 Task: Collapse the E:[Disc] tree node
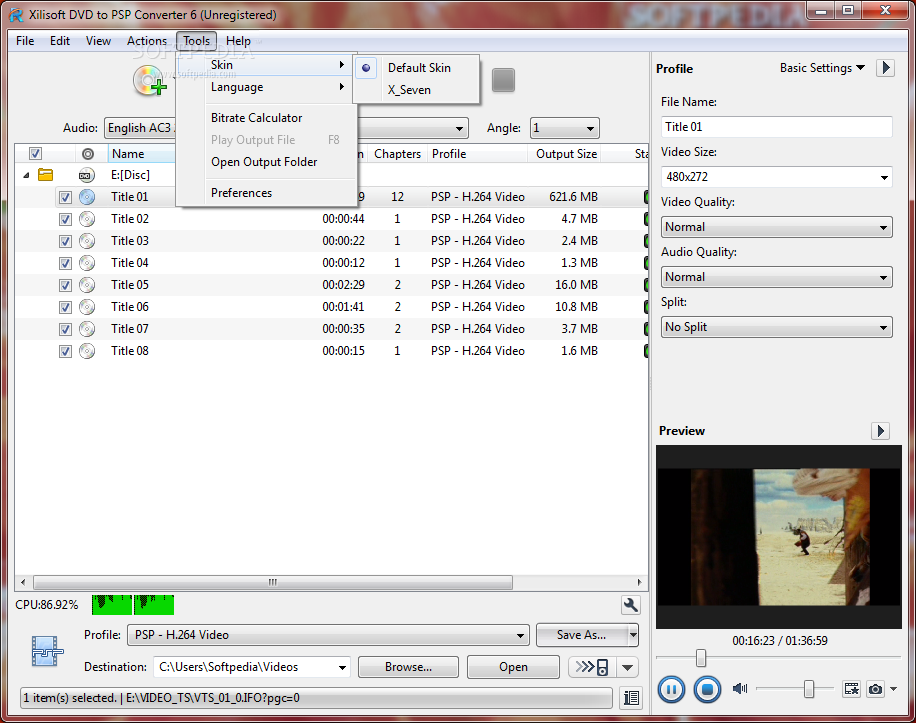[x=26, y=175]
